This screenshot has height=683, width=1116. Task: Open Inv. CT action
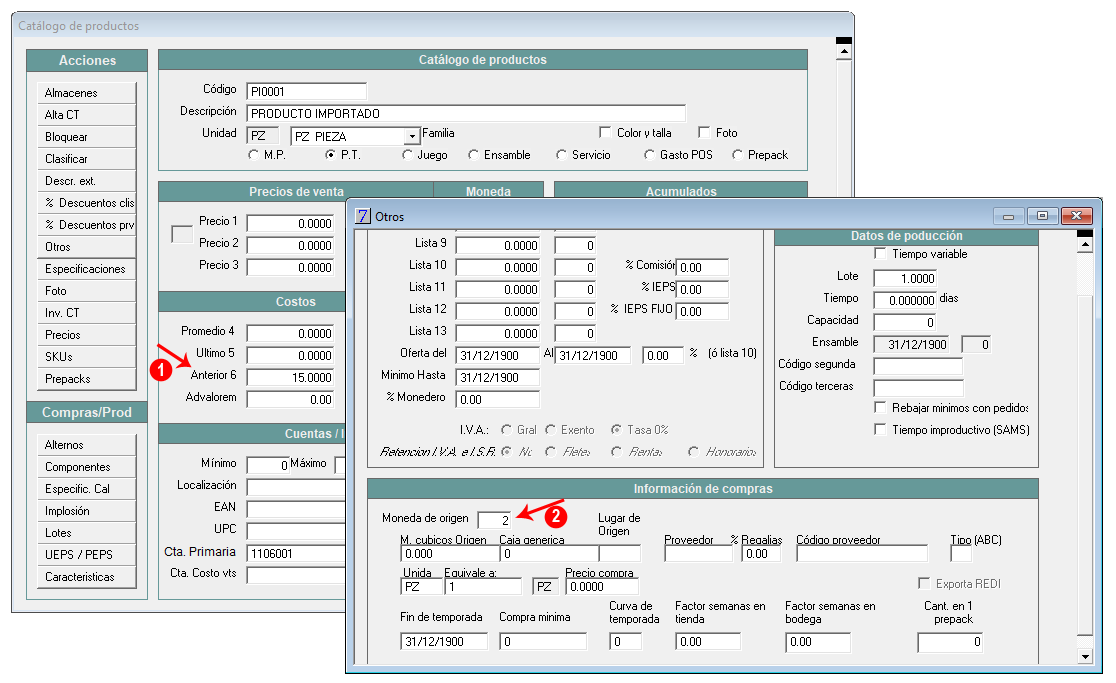pos(86,314)
